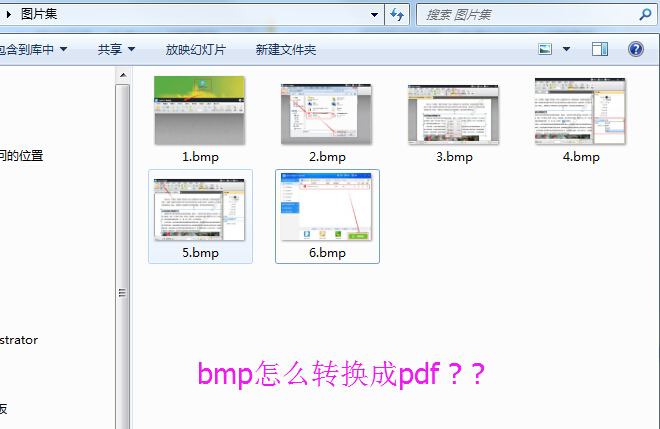The height and width of the screenshot is (429, 660).
Task: Open the address bar history dropdown
Action: [375, 14]
